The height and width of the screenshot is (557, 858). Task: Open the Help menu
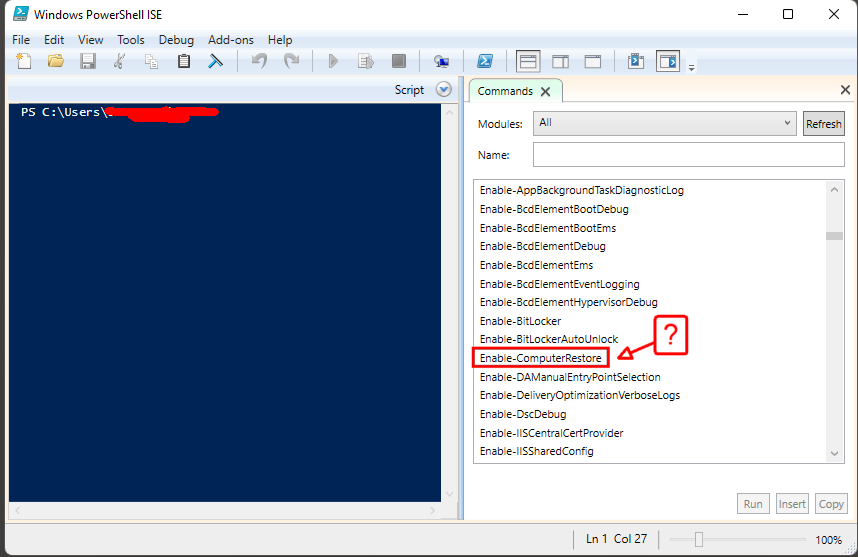280,40
